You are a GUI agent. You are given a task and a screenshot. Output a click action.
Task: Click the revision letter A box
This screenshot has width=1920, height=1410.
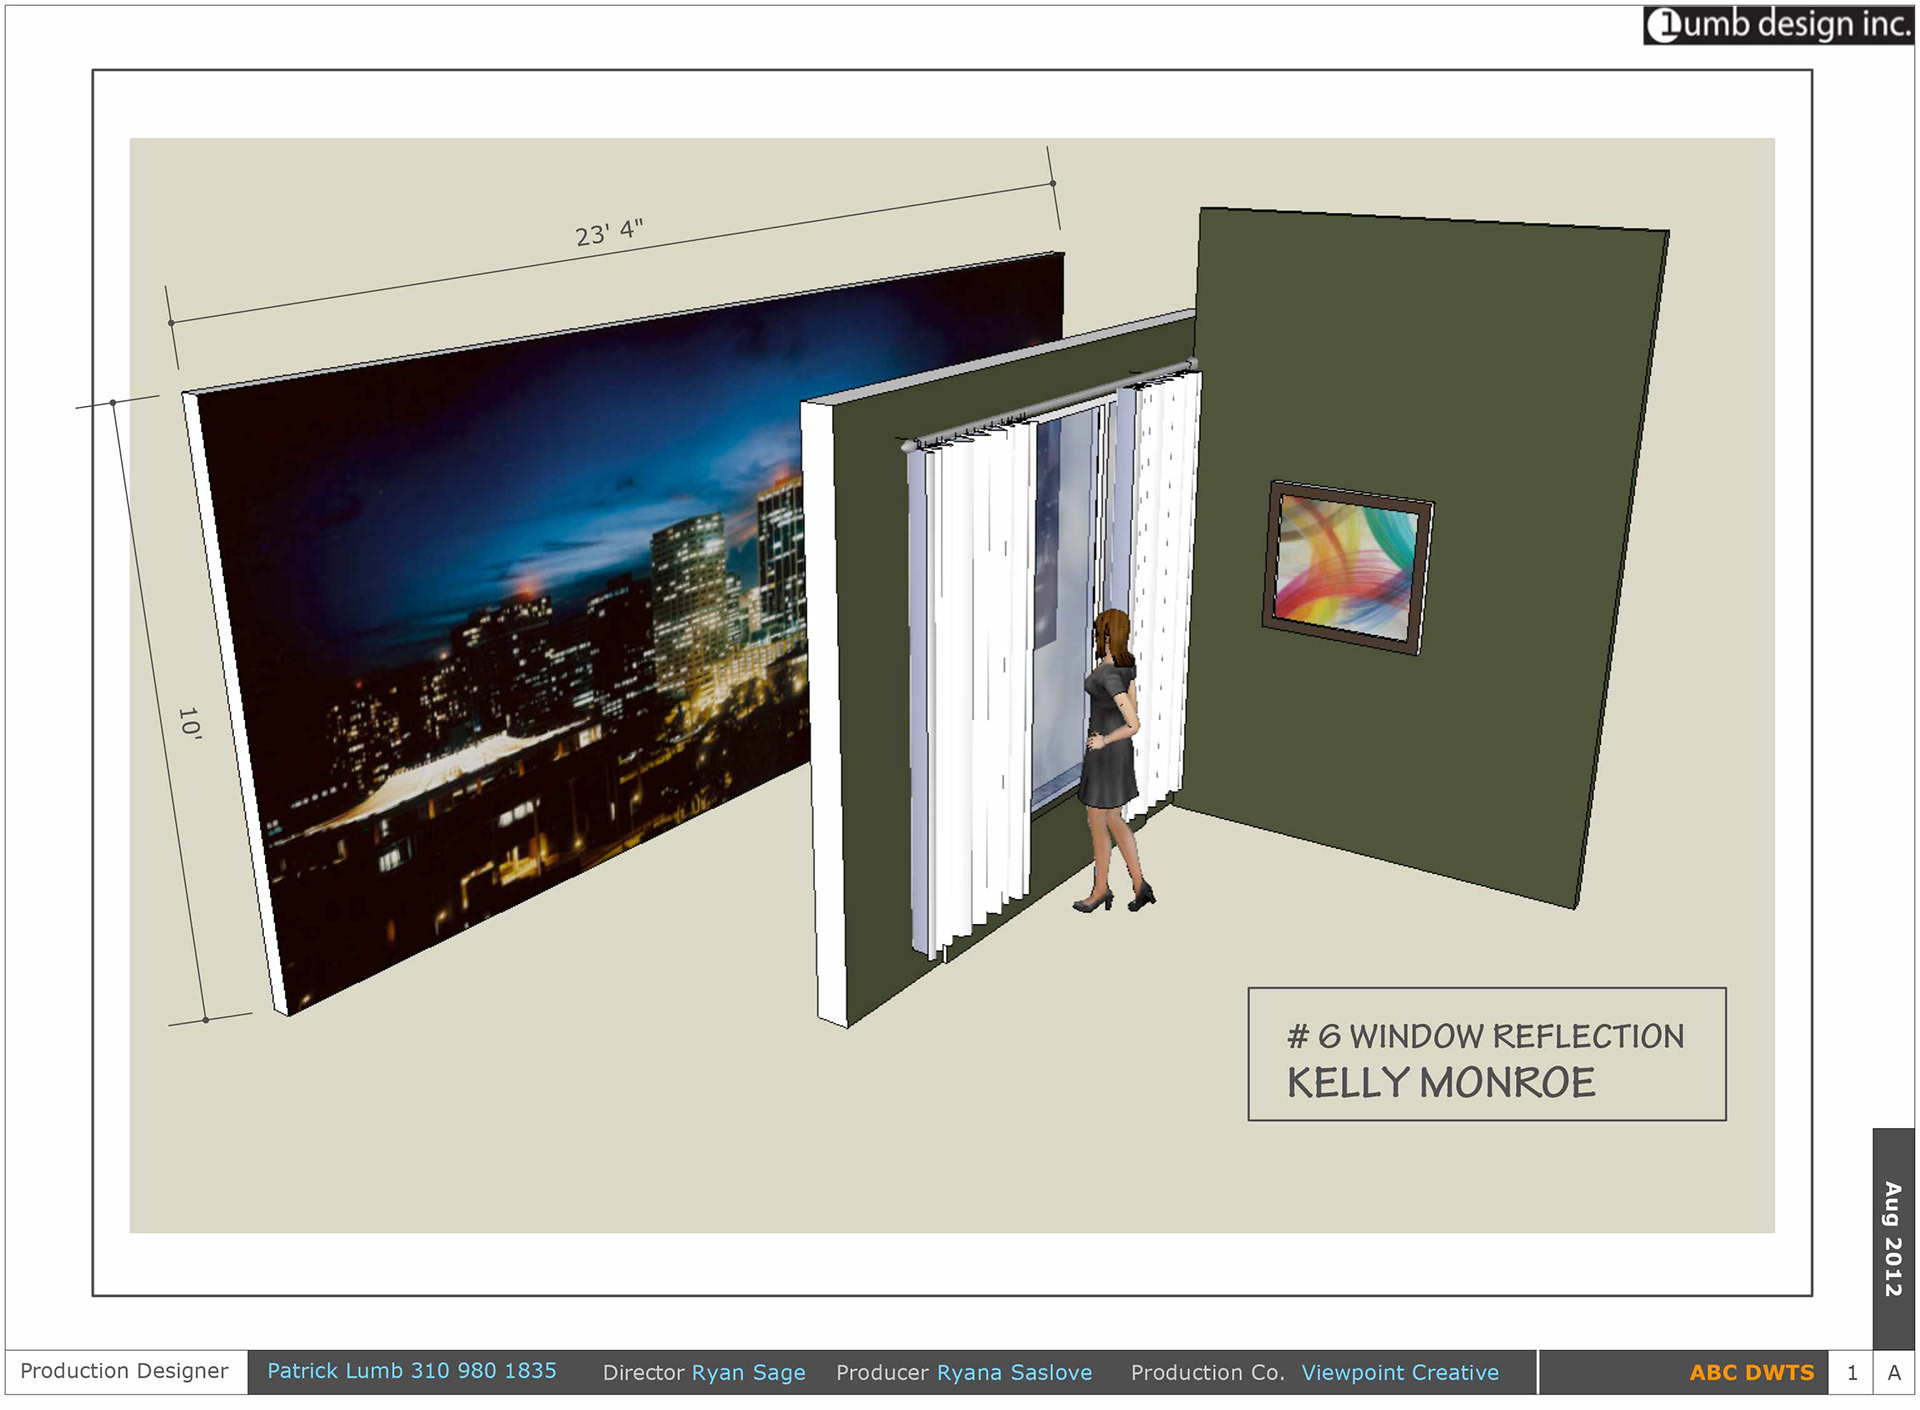coord(1894,1373)
